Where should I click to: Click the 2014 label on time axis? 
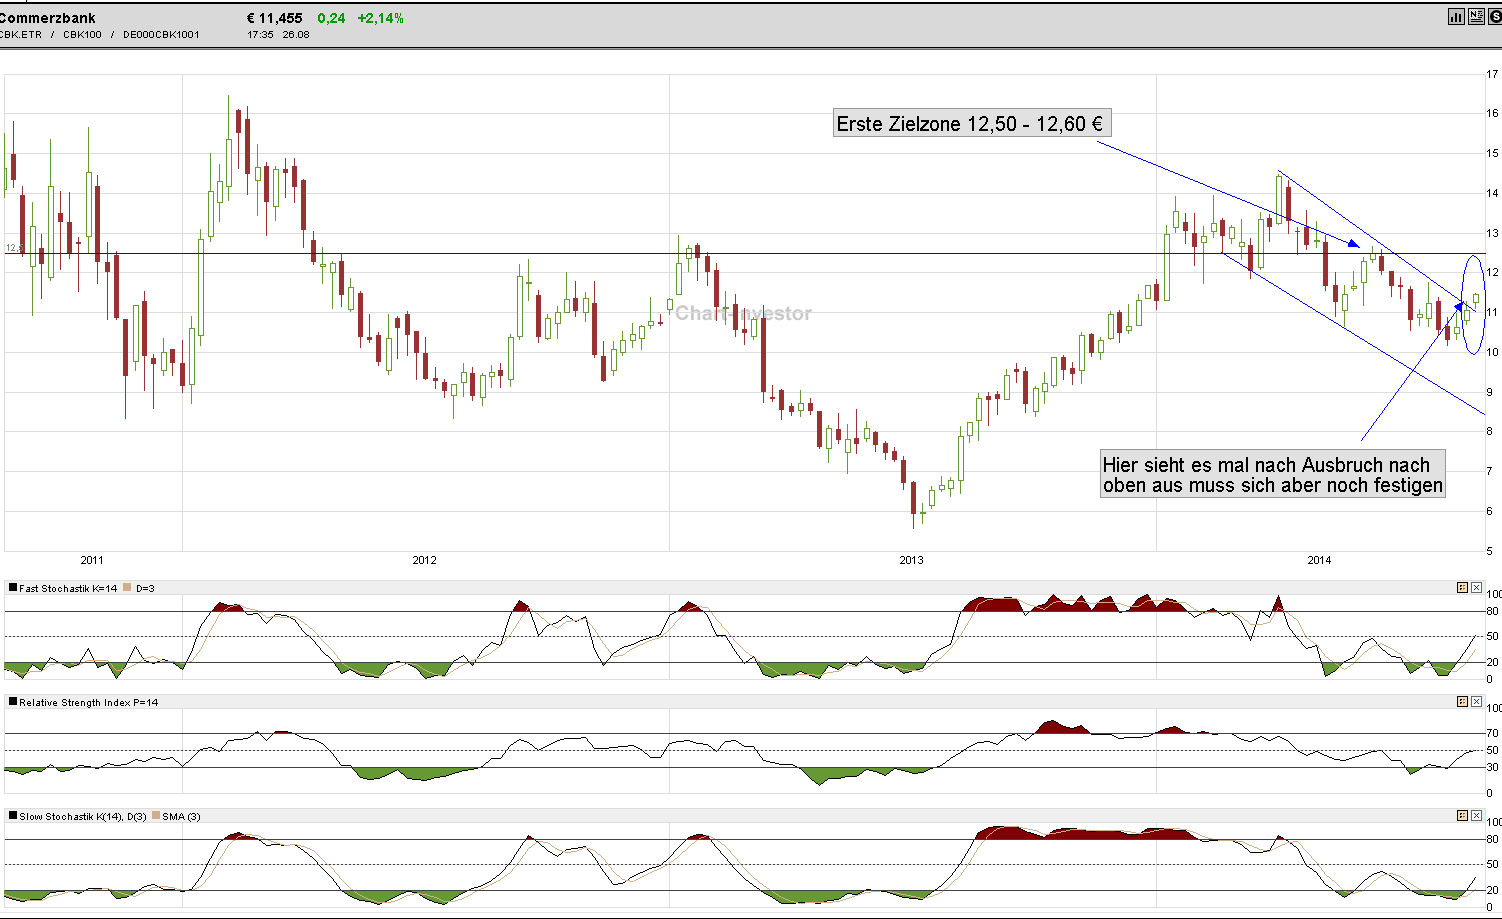[x=1319, y=560]
